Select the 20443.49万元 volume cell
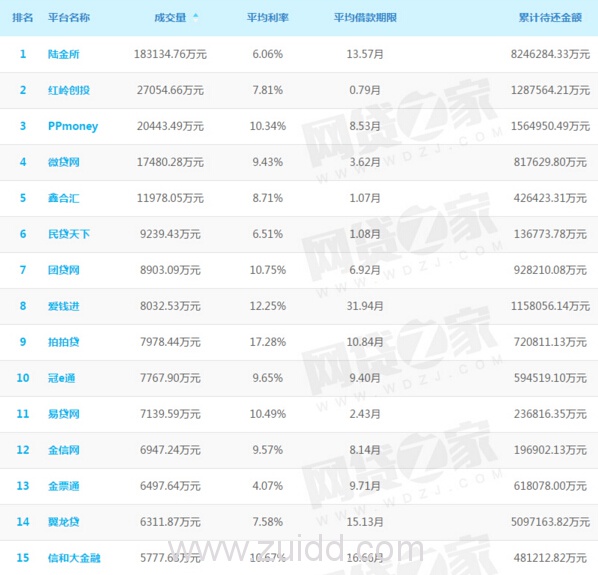Screen dimensions: 598x575 coord(170,126)
